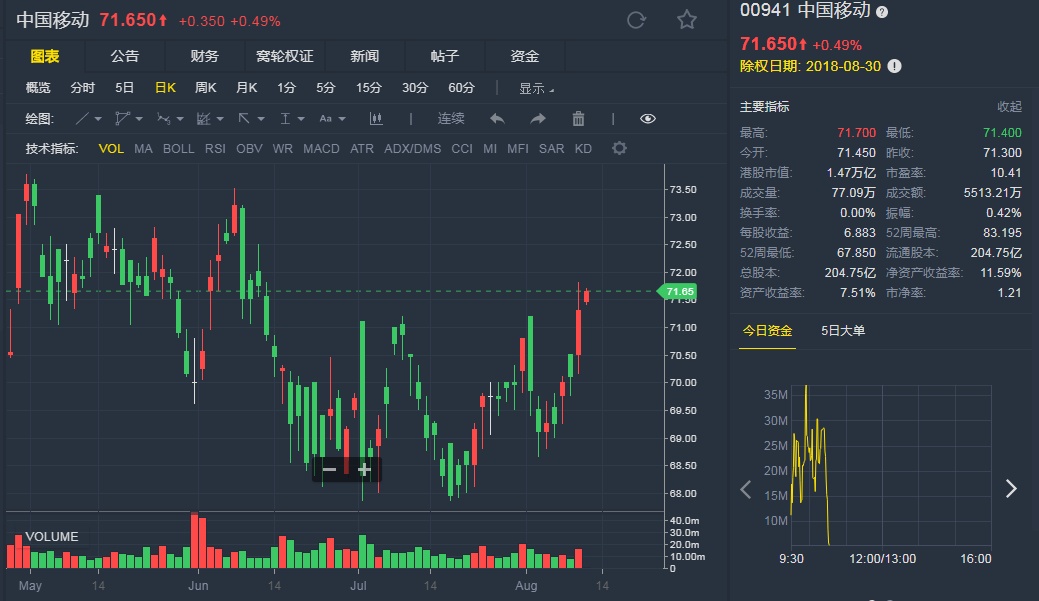Open help icon next to 00941 中国移动
The image size is (1039, 601).
[x=882, y=12]
